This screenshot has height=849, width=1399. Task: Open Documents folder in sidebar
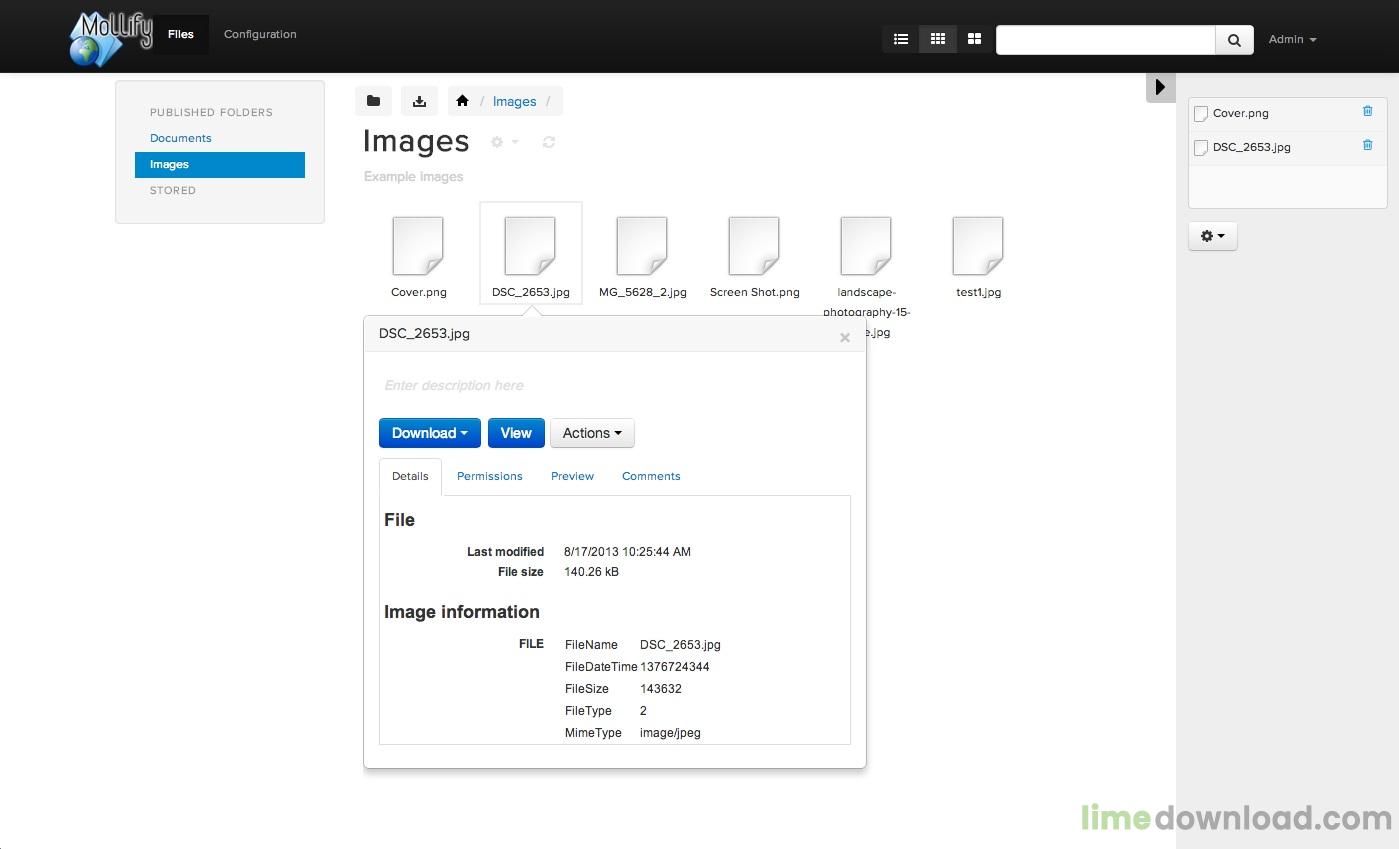(x=181, y=138)
